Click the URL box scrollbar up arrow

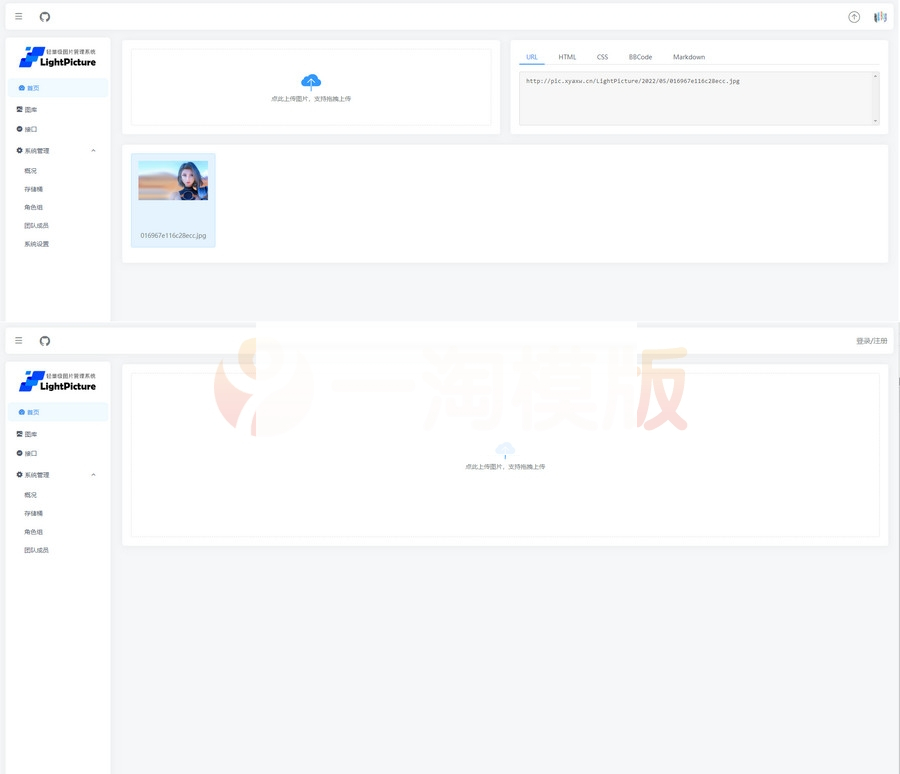pos(875,76)
